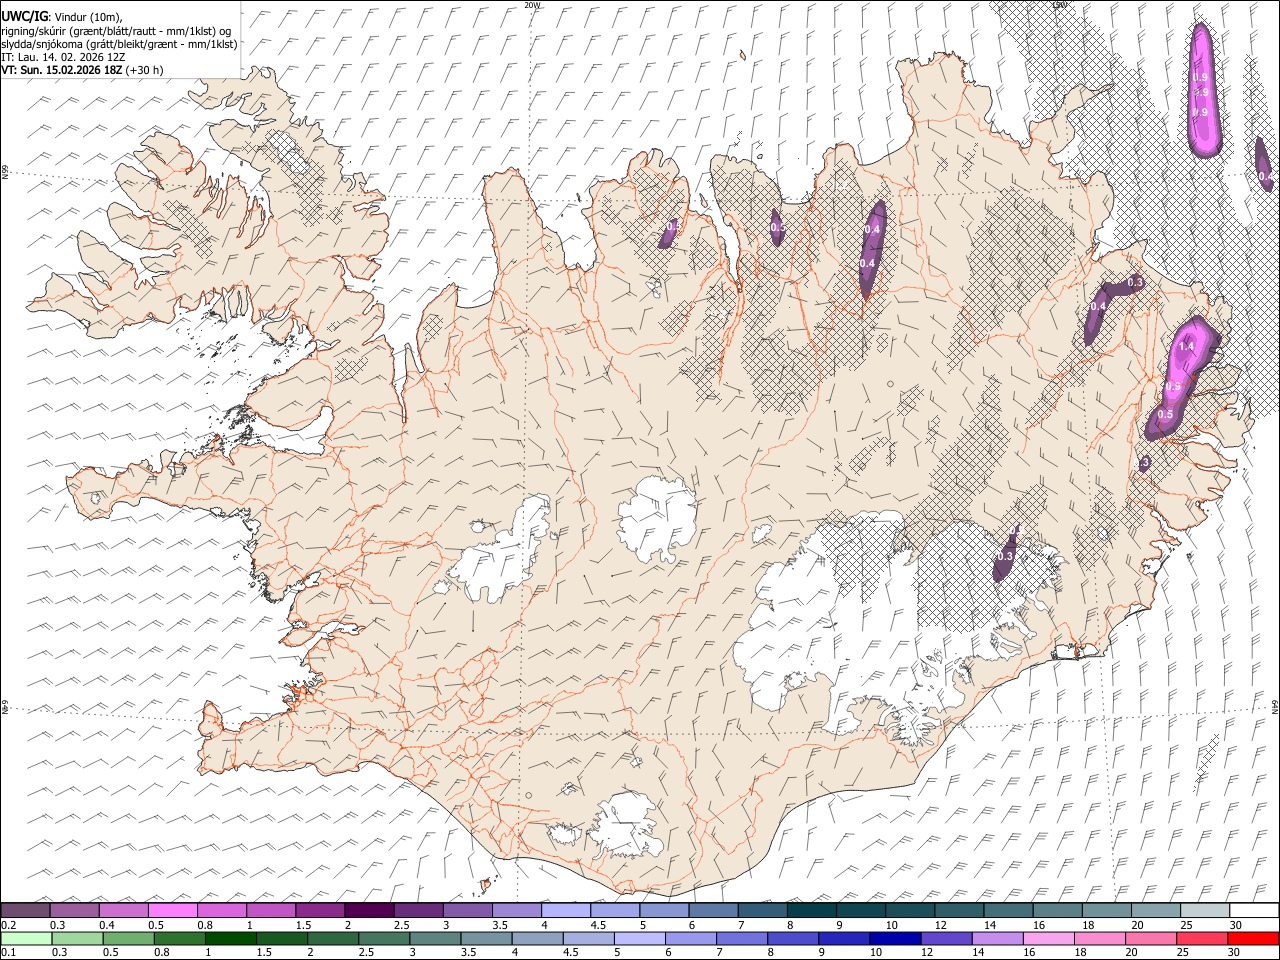
Task: Click the light green 0.3 rain swatch
Action: pos(77,938)
